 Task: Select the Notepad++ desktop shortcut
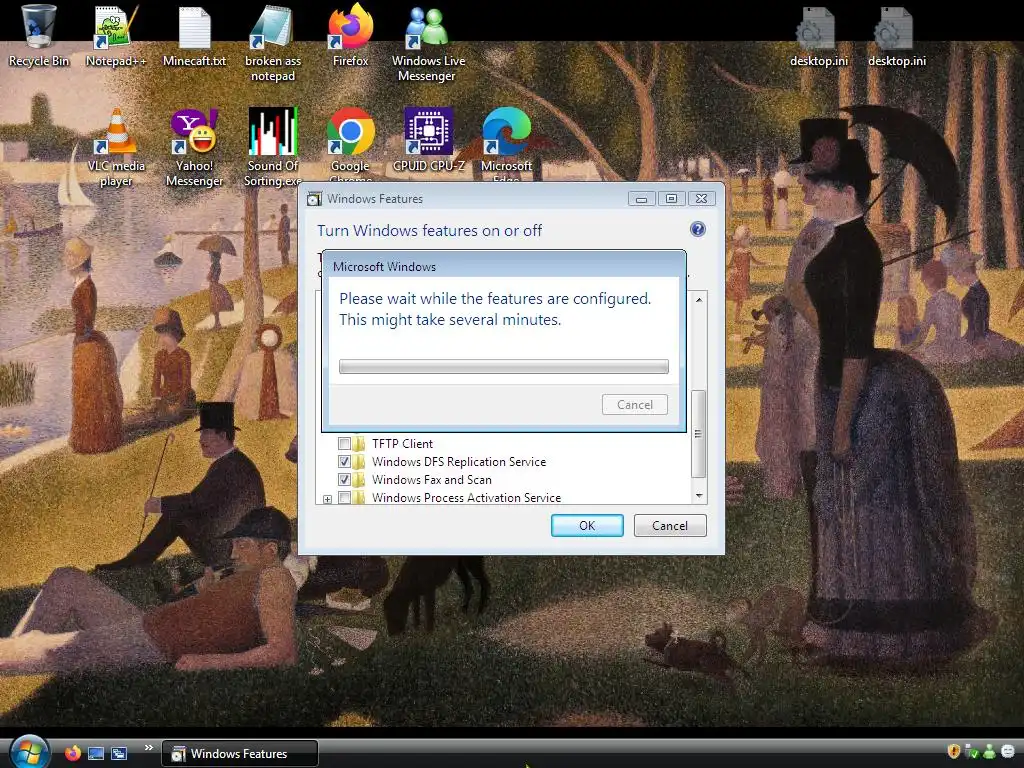116,36
